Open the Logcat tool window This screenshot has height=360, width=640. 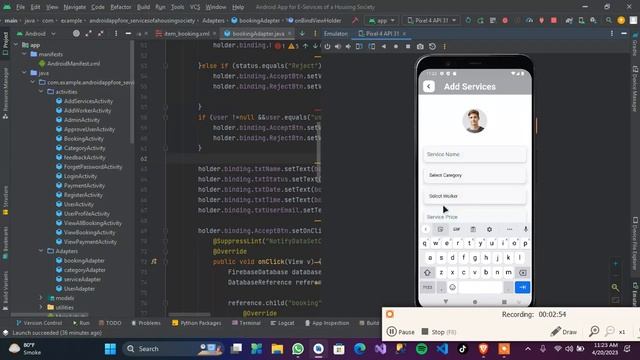(x=282, y=323)
